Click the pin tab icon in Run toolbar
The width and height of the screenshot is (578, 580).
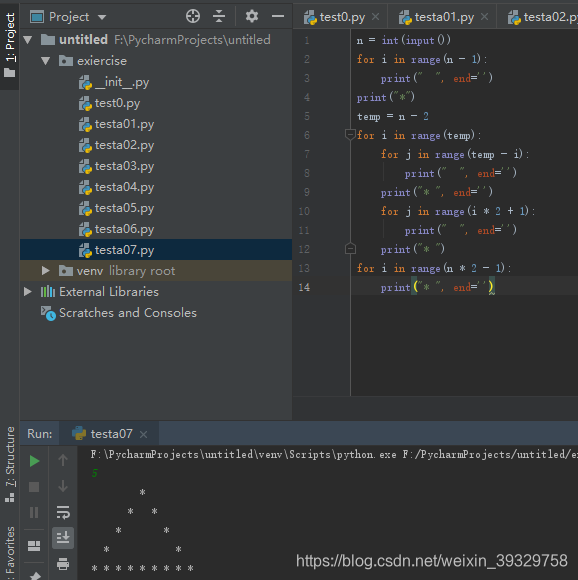coord(35,576)
